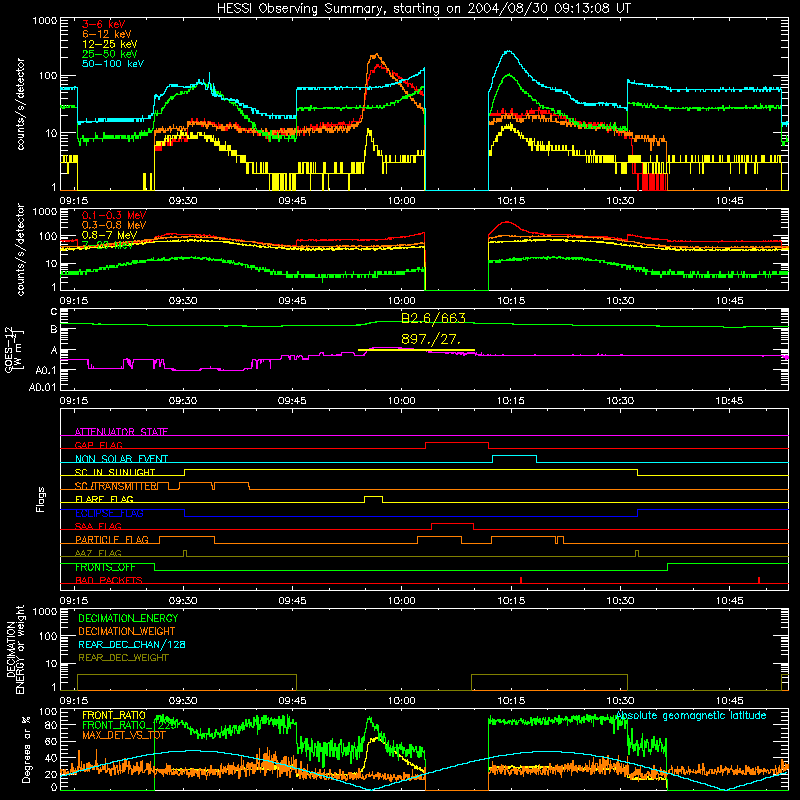
Task: Click the raised GAP_FLAG segment after 10:00
Action: [457, 442]
